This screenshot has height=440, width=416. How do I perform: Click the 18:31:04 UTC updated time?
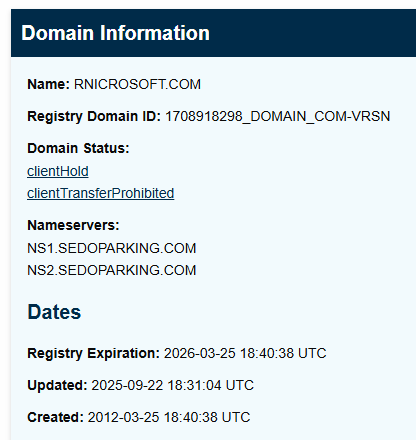[x=211, y=385]
